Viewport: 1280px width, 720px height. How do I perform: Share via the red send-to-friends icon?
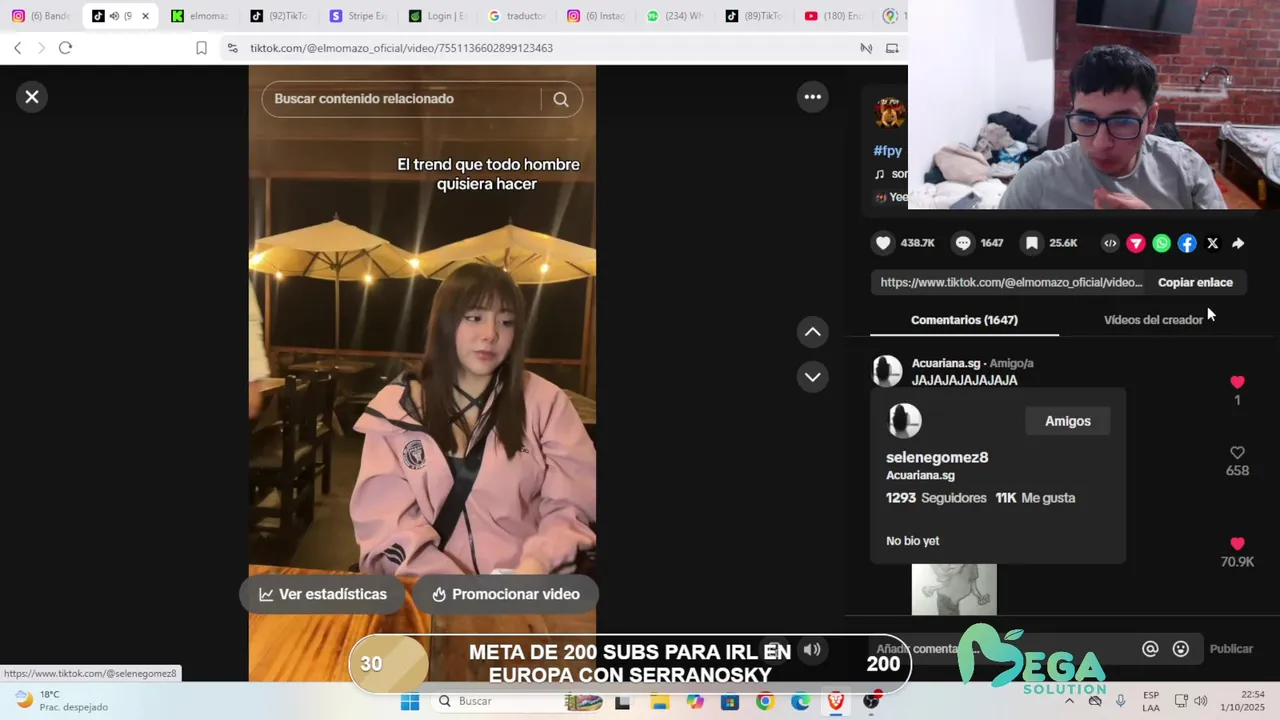[1136, 243]
